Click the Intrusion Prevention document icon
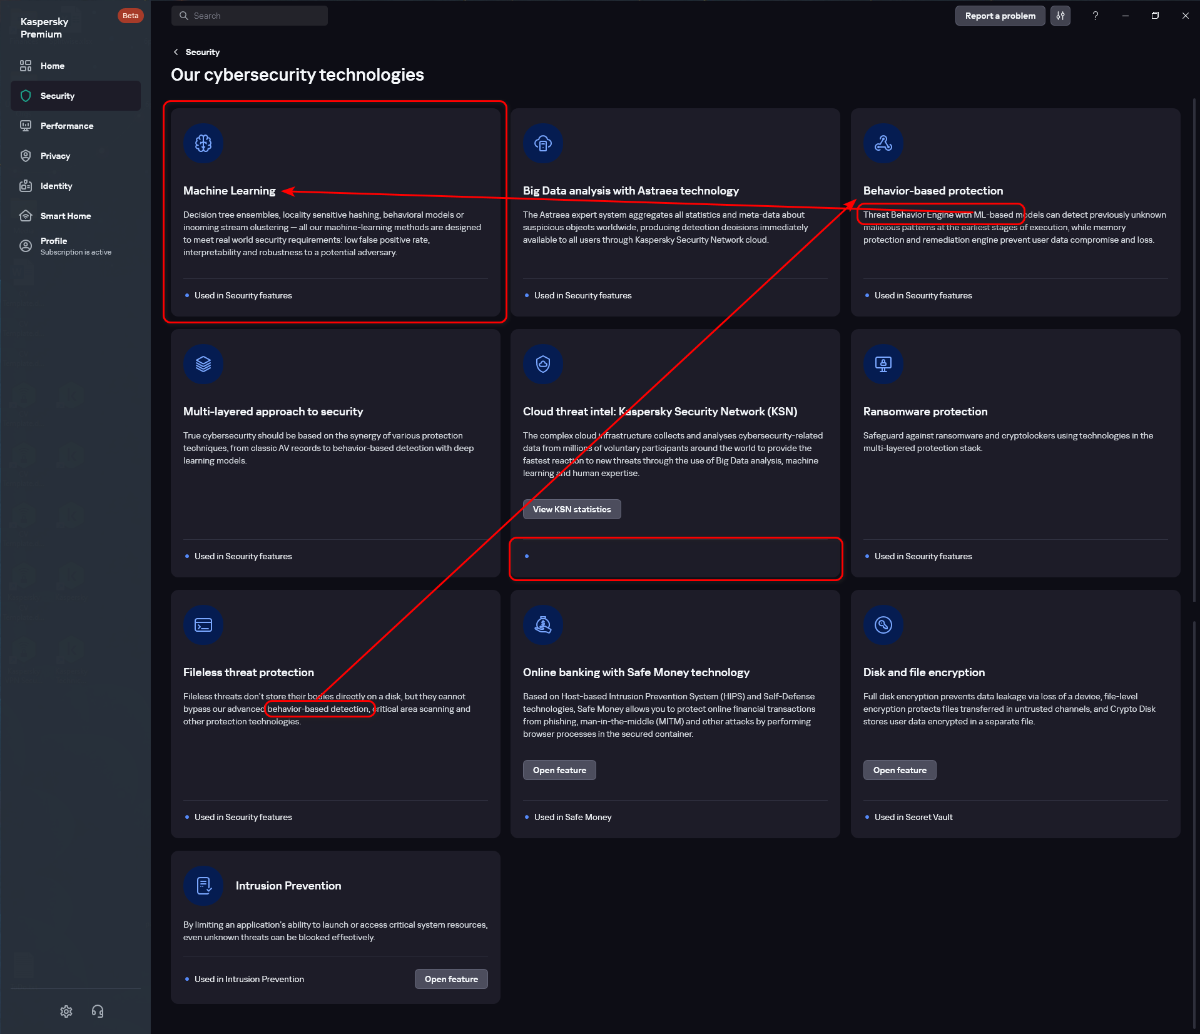 click(203, 885)
